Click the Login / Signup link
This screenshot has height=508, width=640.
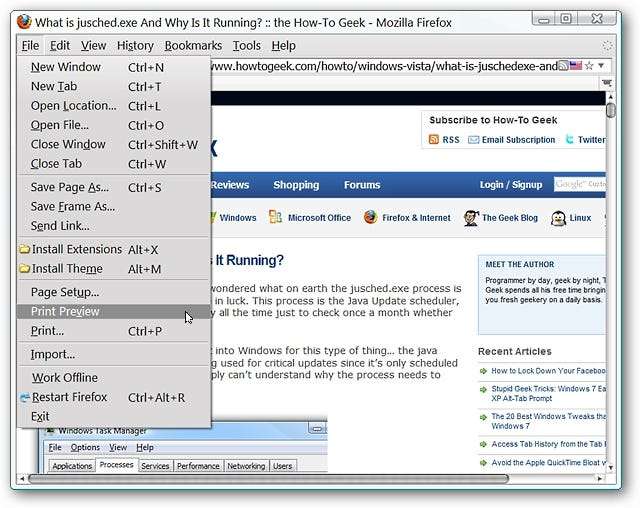coord(511,185)
